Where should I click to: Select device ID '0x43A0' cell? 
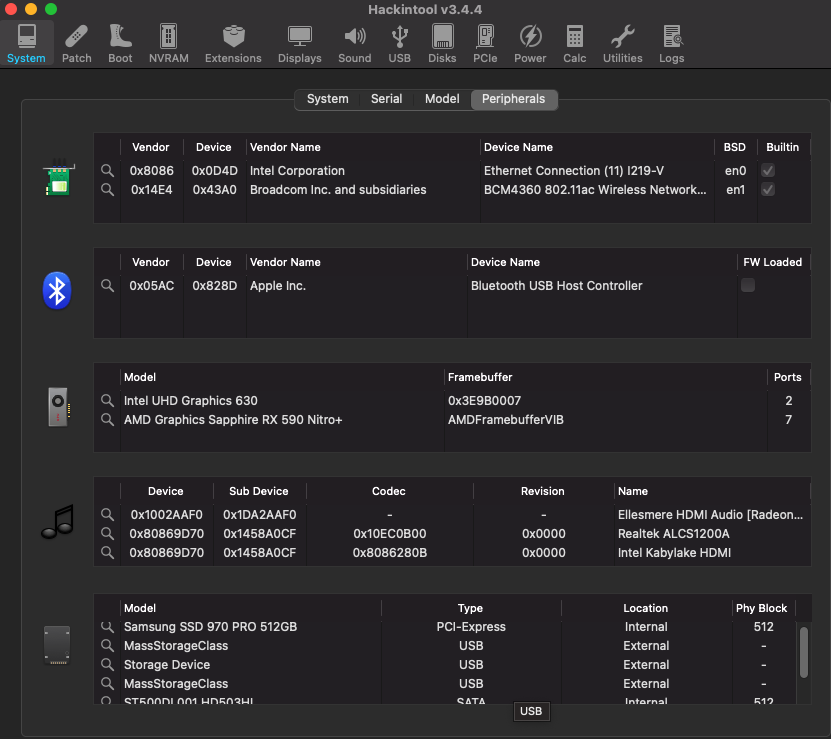point(214,190)
